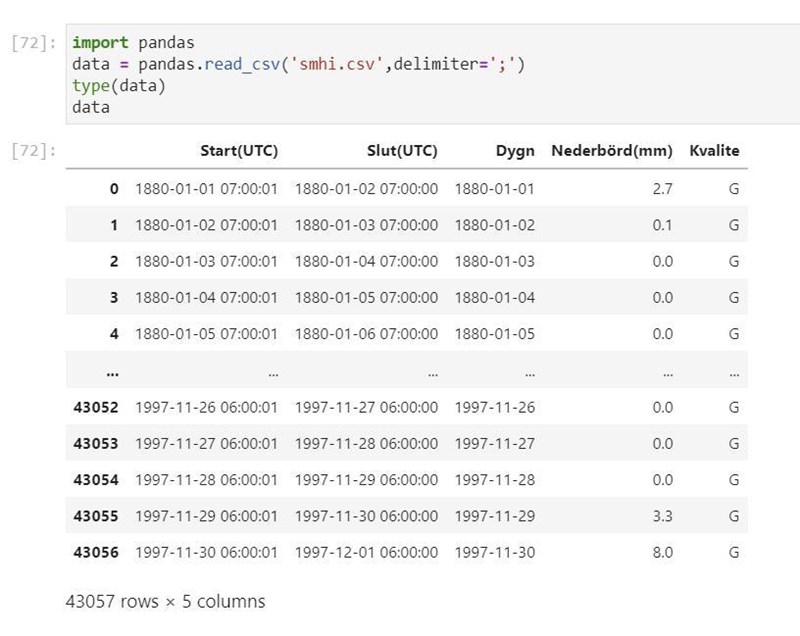
Task: Click the Dygn column header
Action: point(515,151)
